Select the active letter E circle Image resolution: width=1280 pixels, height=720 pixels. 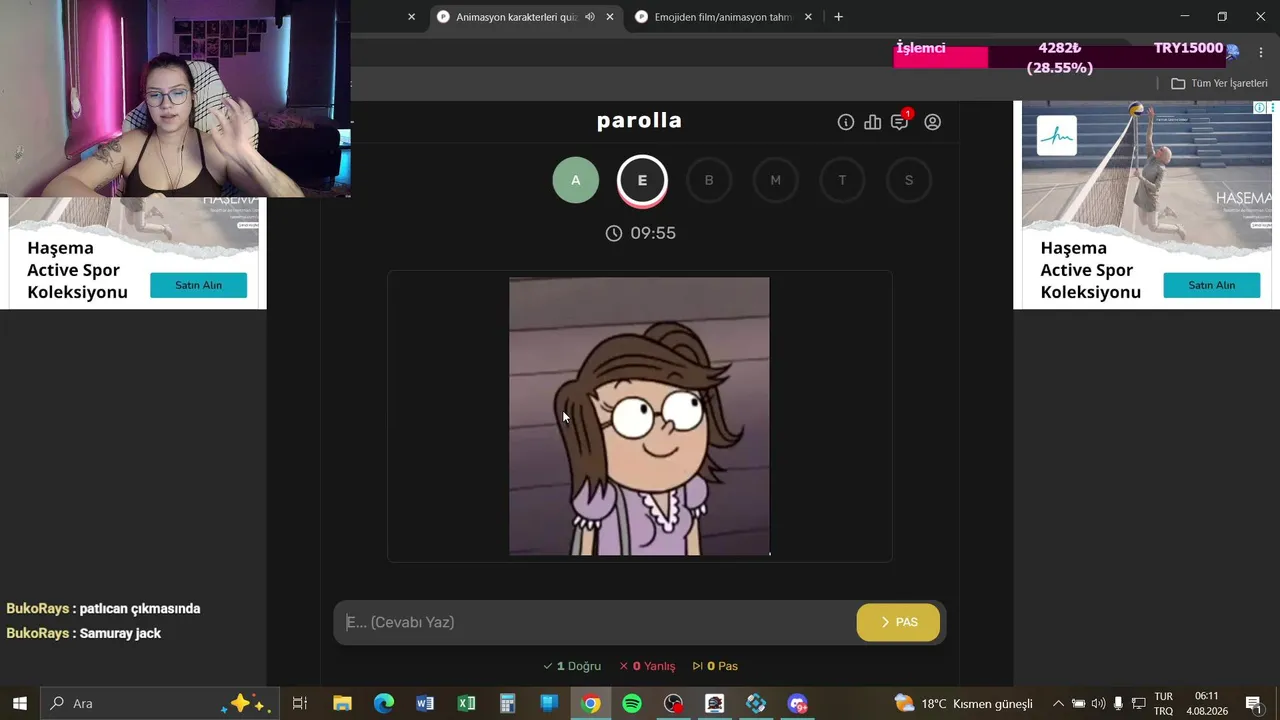point(642,180)
